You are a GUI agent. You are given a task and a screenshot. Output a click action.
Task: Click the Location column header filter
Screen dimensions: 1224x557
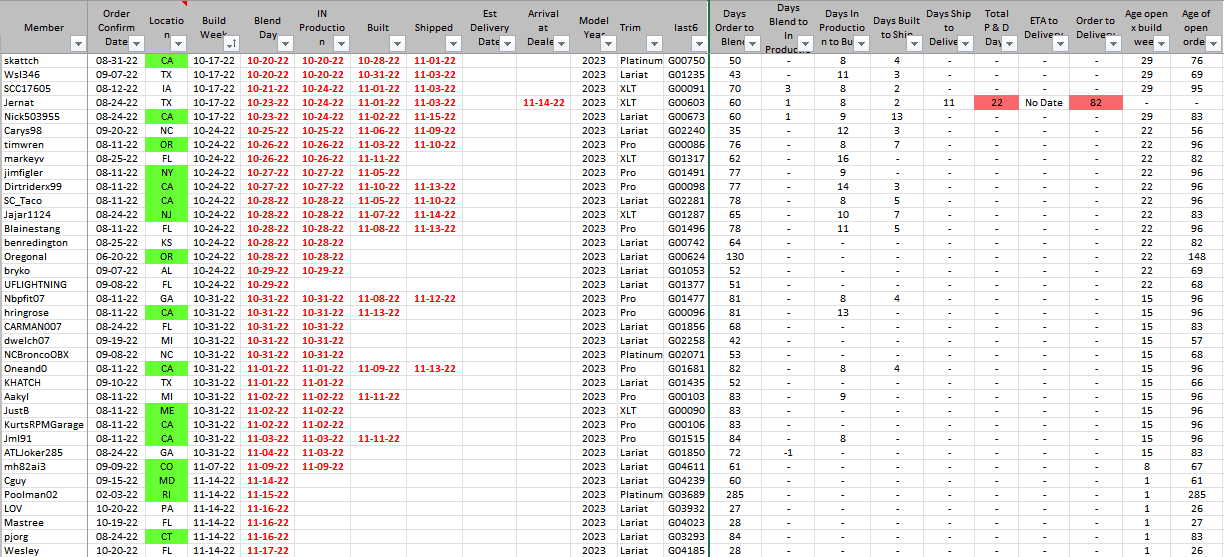click(x=176, y=44)
